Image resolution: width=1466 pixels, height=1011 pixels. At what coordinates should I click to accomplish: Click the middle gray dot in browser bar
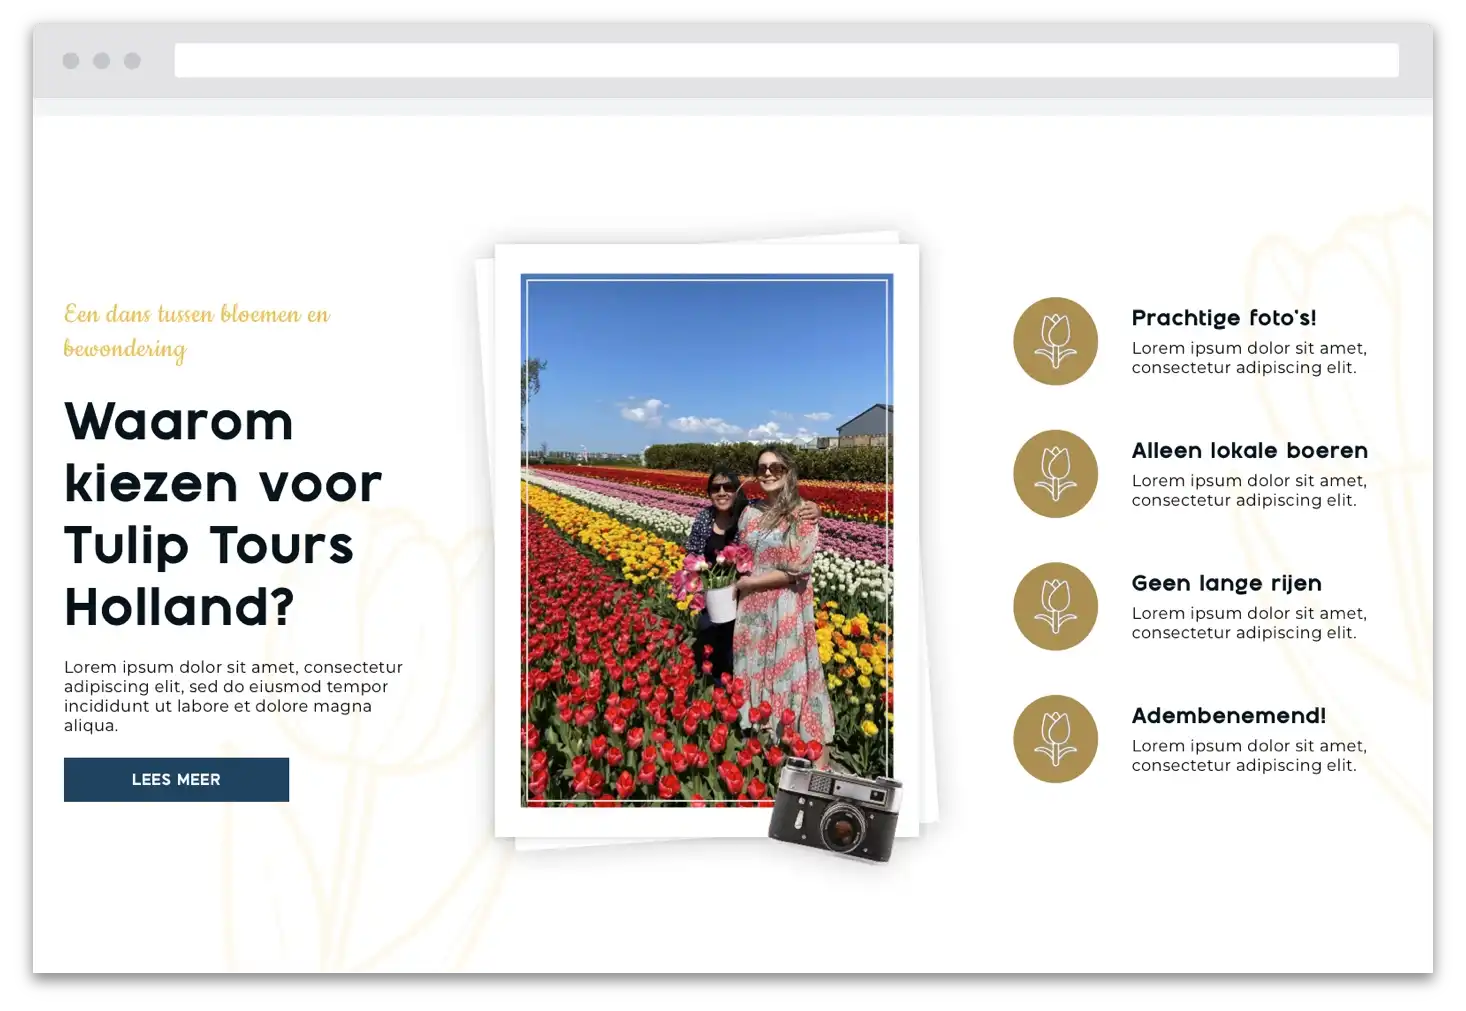(x=102, y=61)
